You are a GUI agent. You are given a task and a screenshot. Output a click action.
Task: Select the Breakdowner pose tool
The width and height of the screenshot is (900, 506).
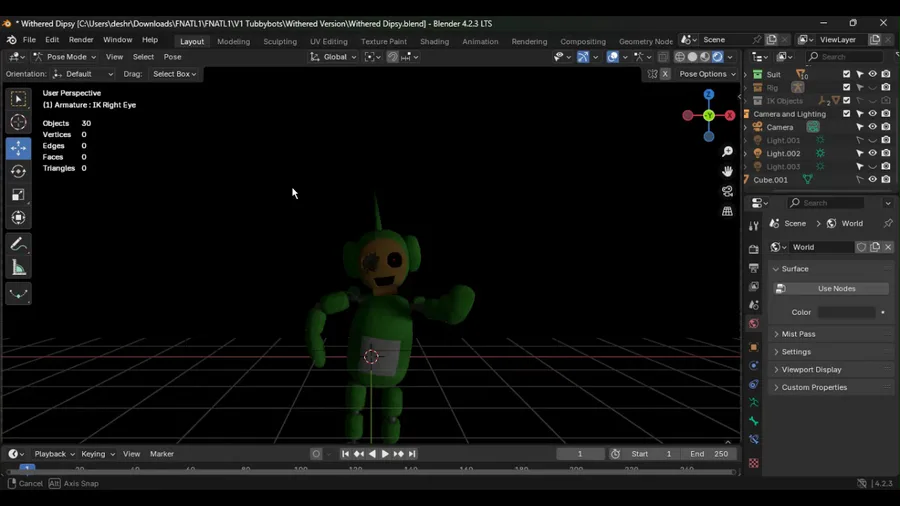click(18, 294)
